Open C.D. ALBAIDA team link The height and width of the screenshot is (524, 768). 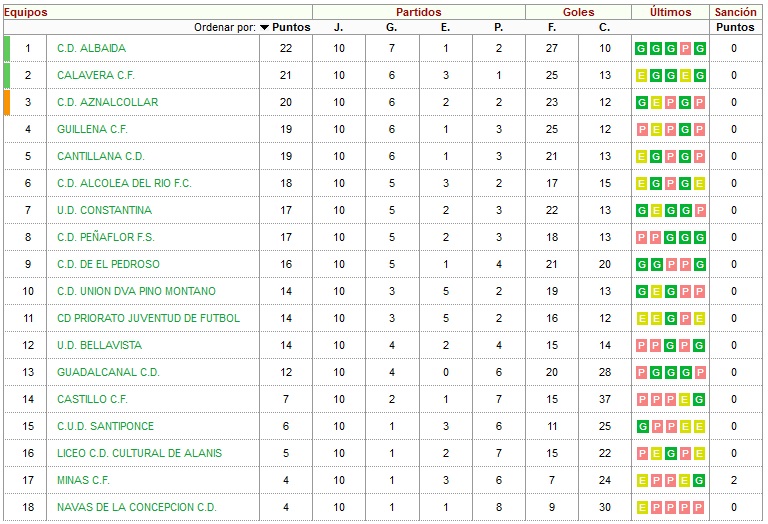(x=92, y=48)
